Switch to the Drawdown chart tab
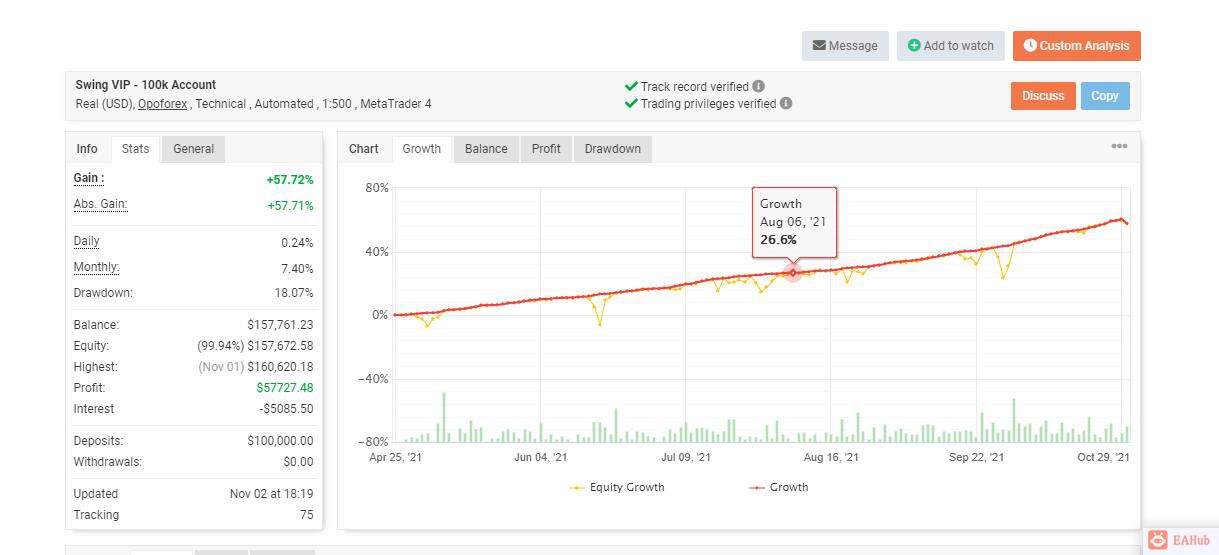 [612, 149]
